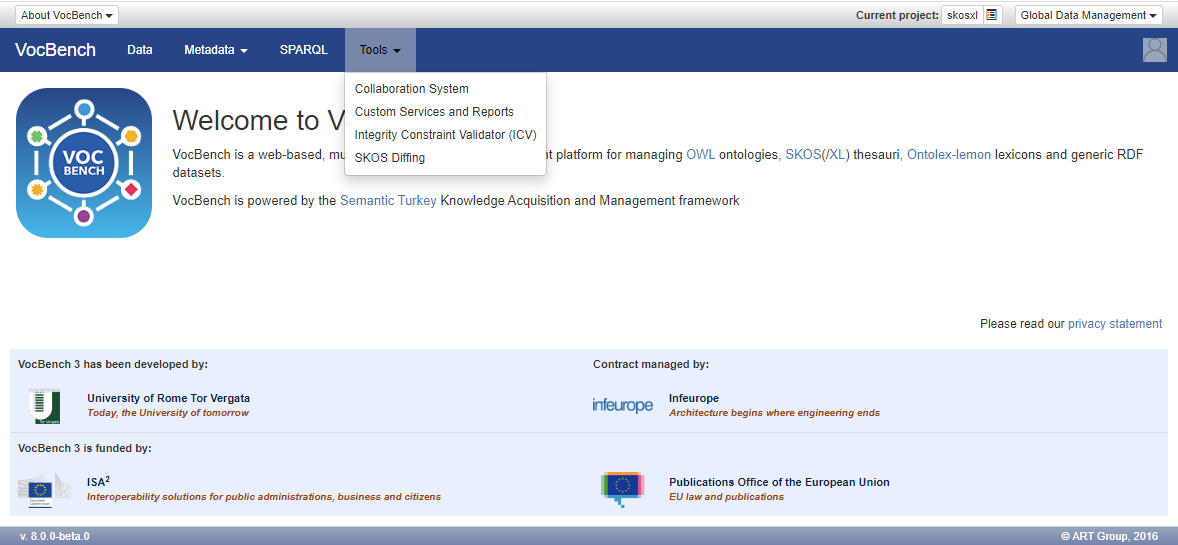Expand the About VocBench dropdown
The width and height of the screenshot is (1178, 545).
[x=67, y=15]
